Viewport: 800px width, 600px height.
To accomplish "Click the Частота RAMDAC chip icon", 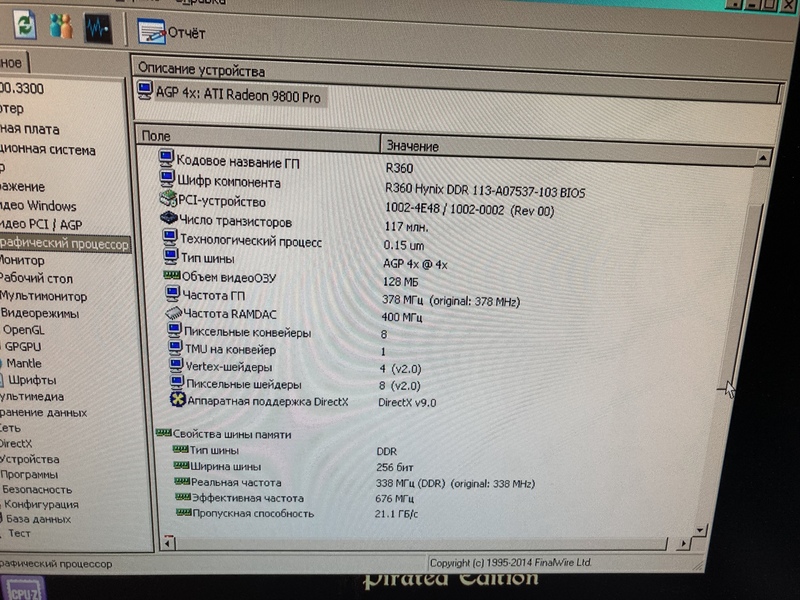I will [173, 312].
